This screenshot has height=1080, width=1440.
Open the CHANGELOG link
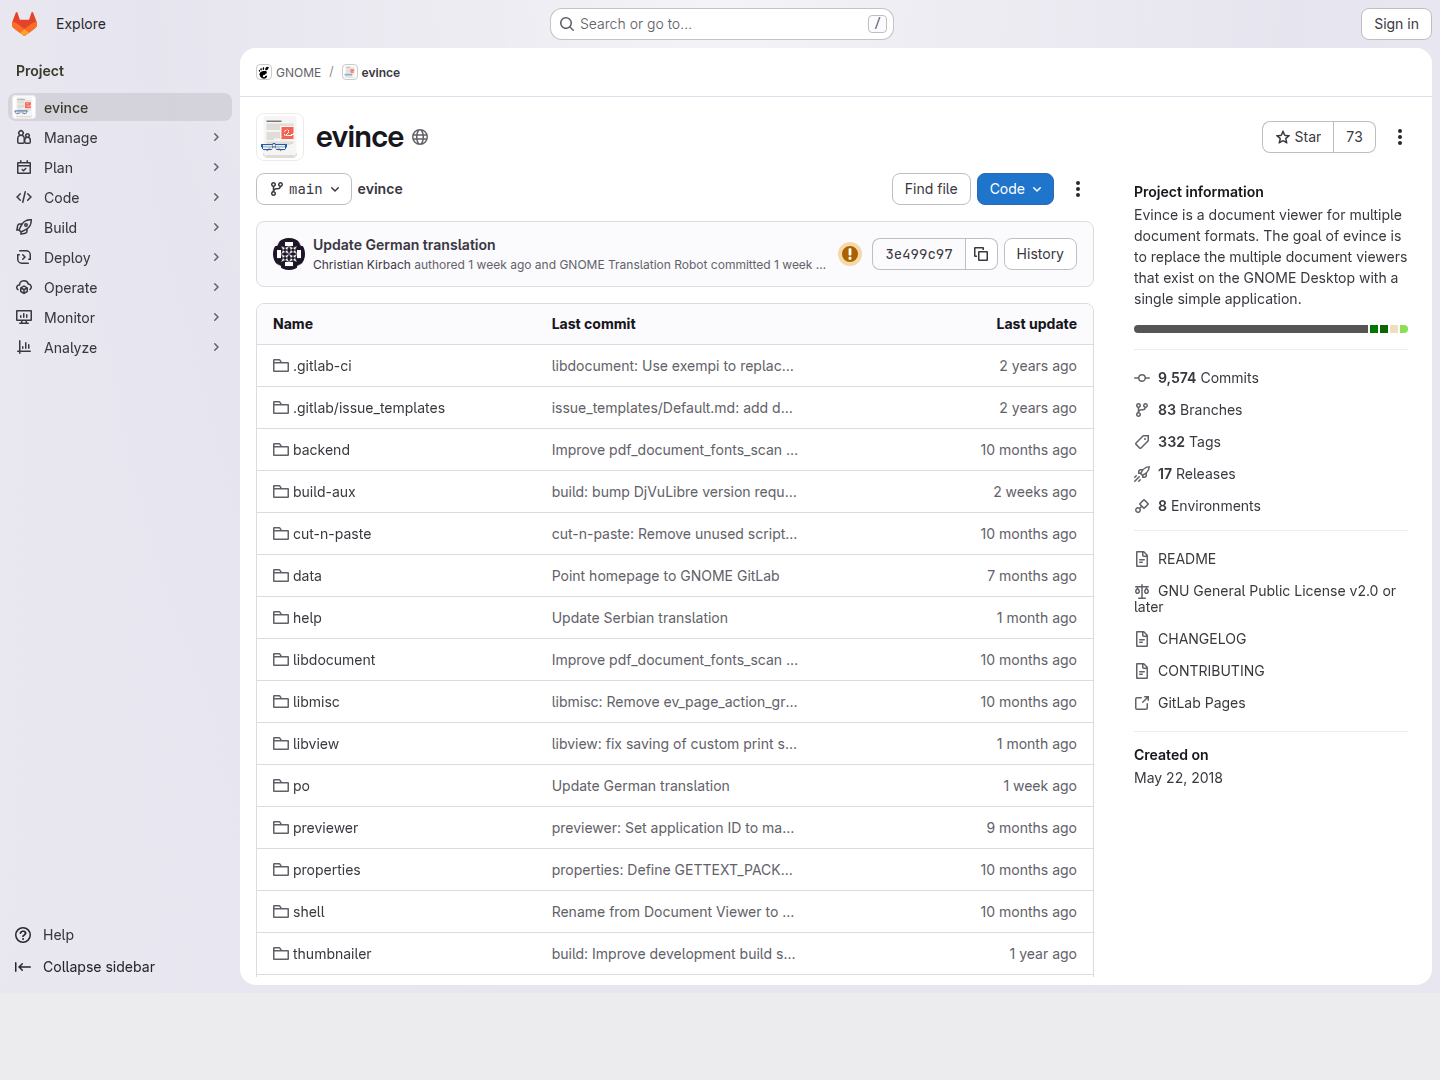coord(1202,639)
